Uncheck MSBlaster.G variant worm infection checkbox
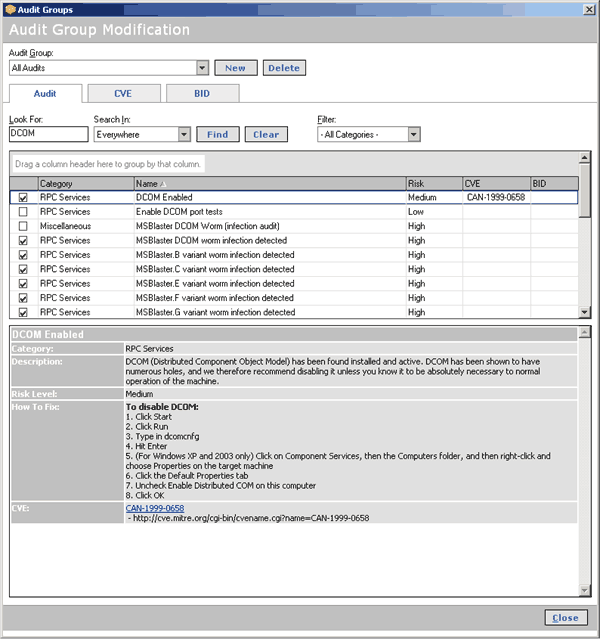This screenshot has width=600, height=639. (x=23, y=312)
